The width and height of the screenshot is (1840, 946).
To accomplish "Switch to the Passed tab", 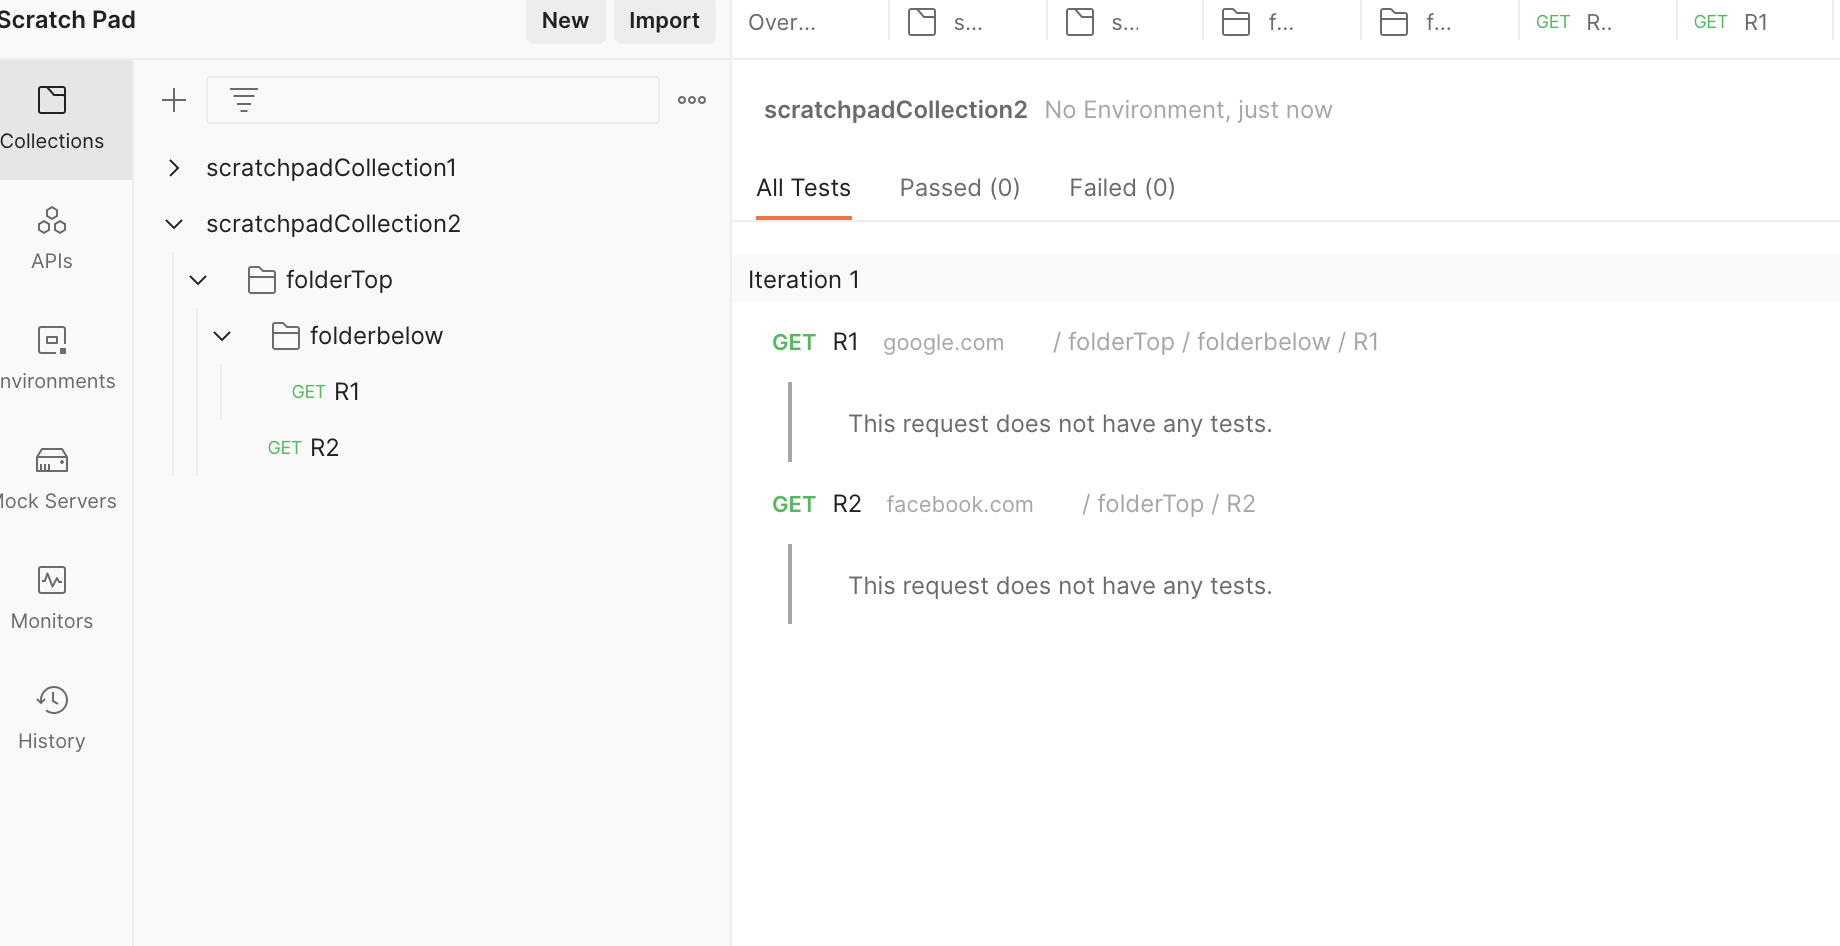I will click(959, 187).
